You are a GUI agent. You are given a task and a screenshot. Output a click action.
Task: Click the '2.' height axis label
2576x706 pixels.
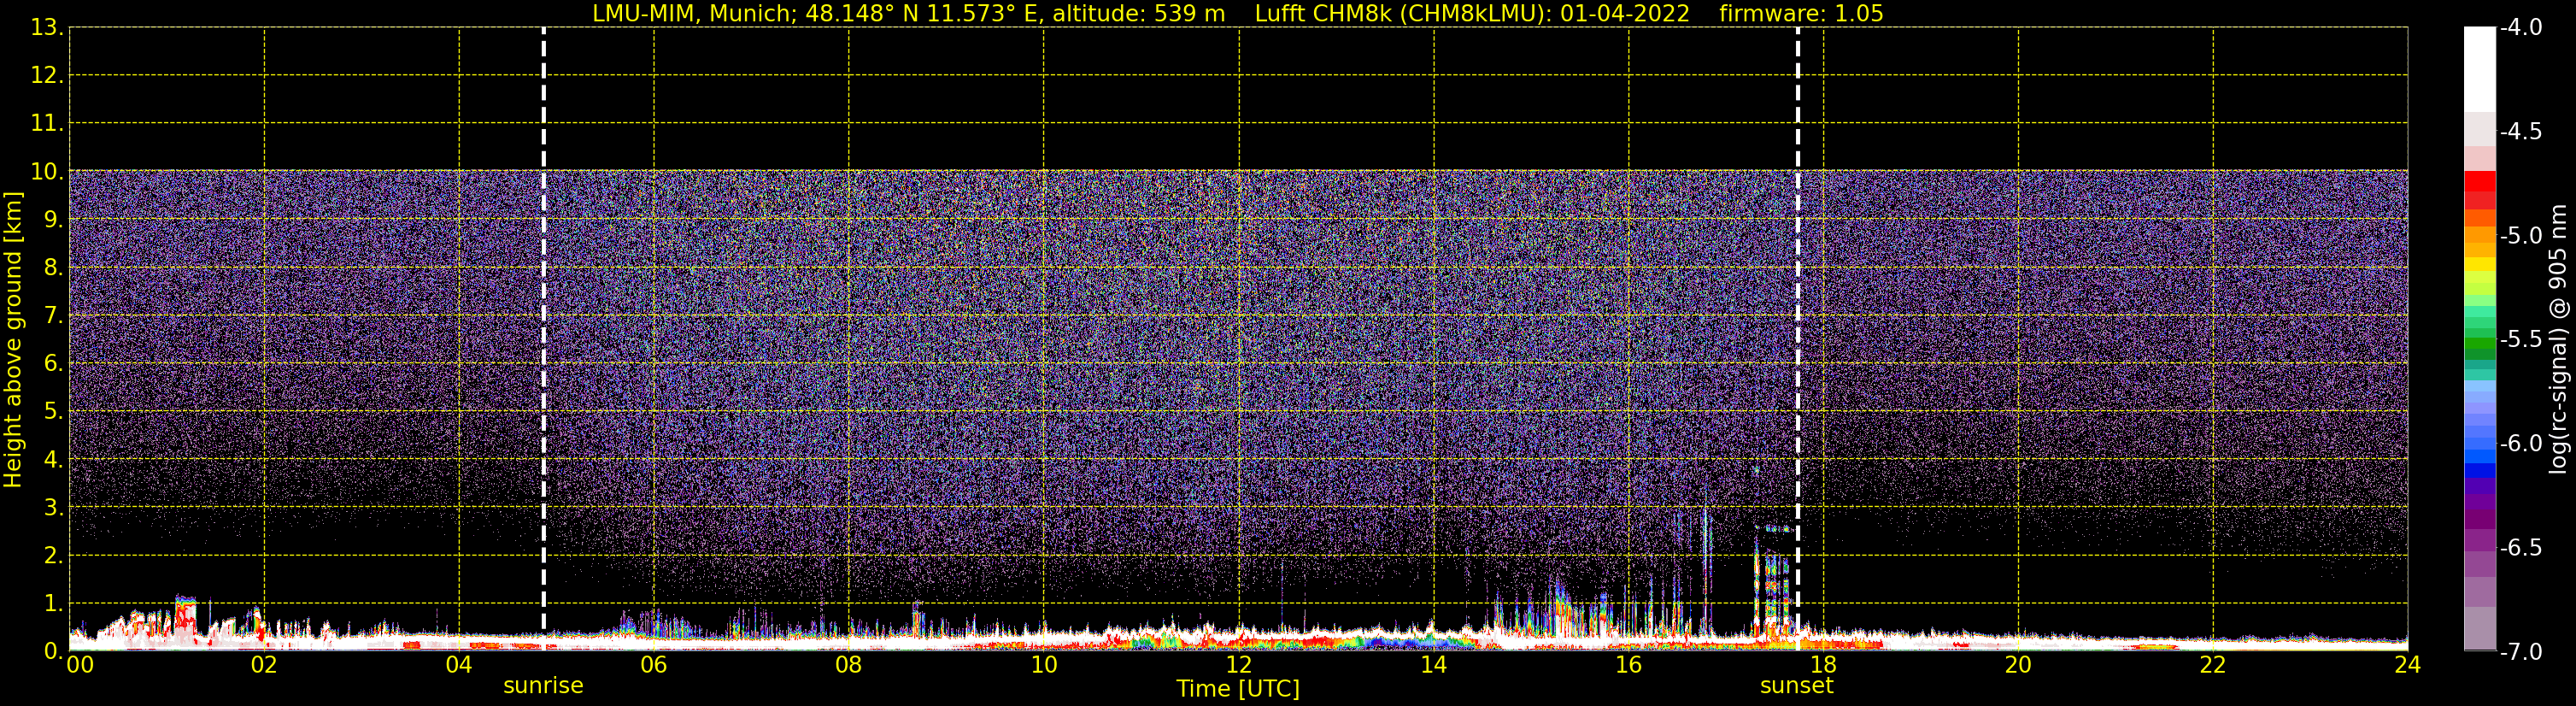(53, 555)
